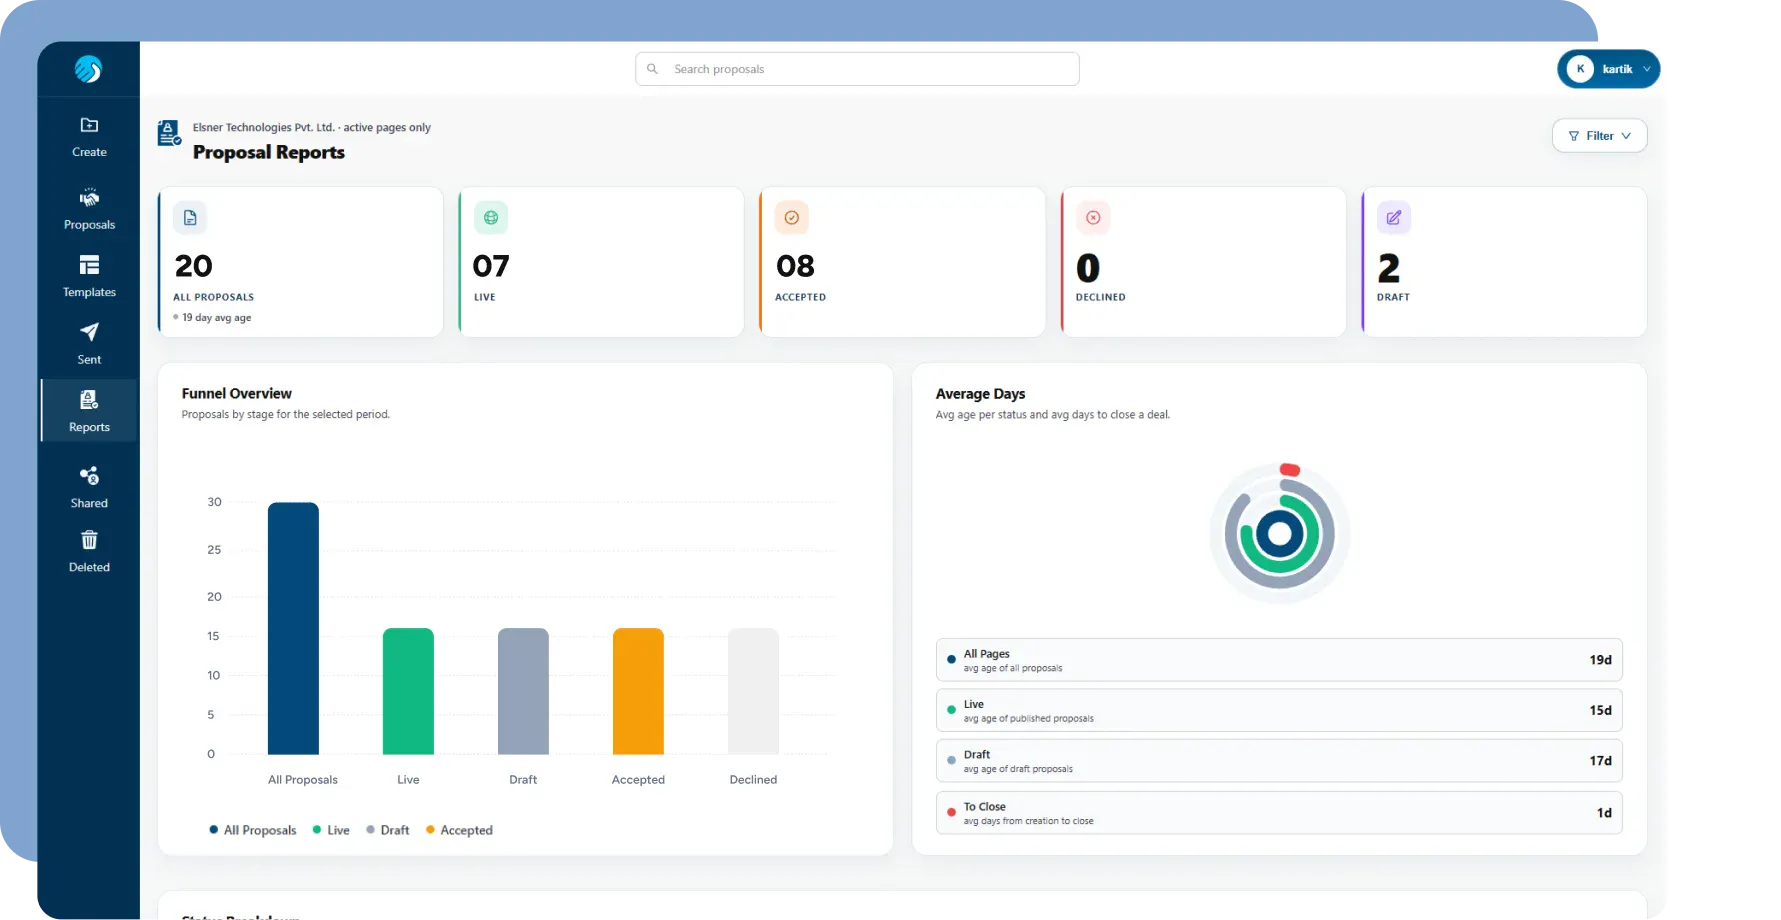Toggle All Proposals series in chart legend
The image size is (1781, 920).
click(x=253, y=830)
